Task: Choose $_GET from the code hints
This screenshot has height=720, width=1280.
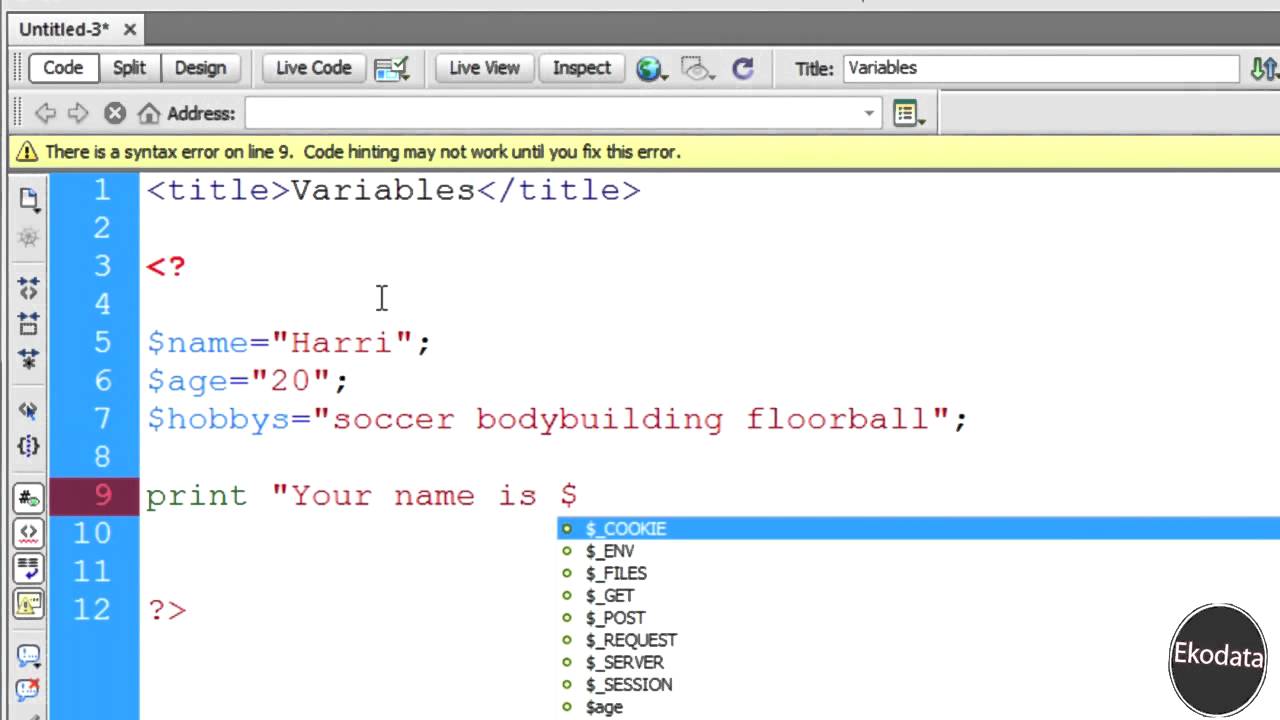Action: click(918, 595)
